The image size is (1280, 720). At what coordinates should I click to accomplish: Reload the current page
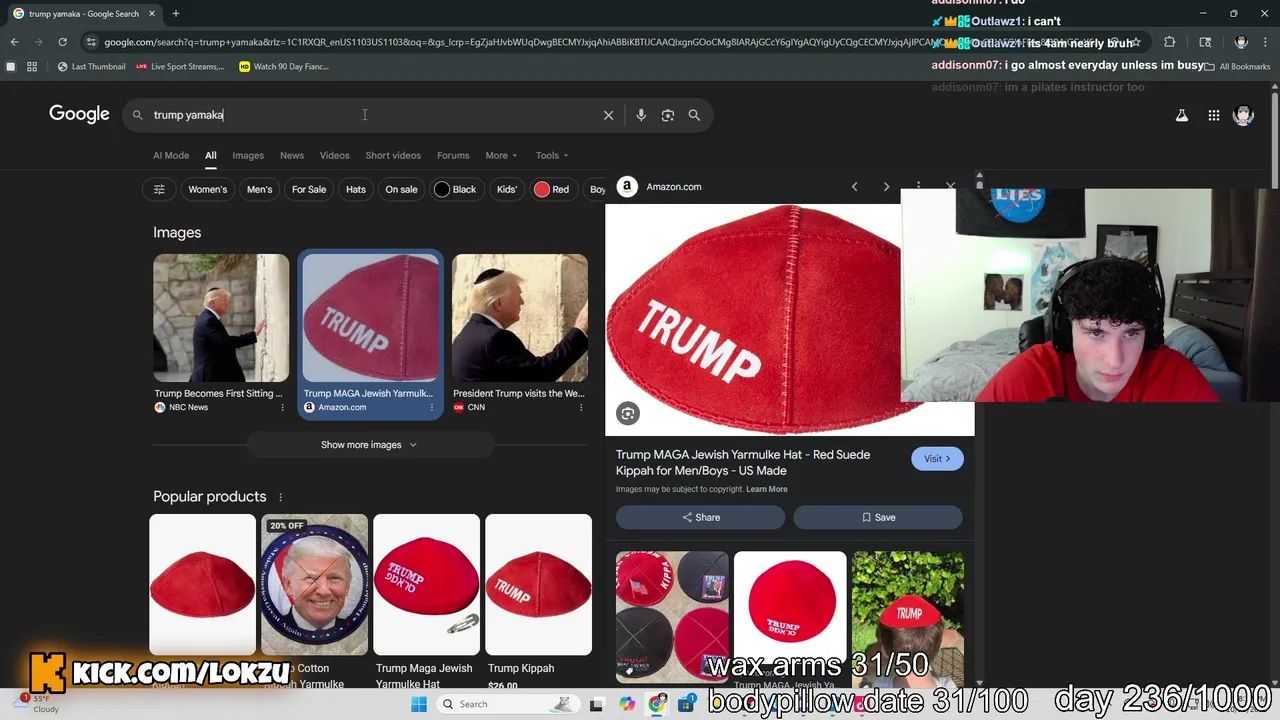pyautogui.click(x=62, y=42)
